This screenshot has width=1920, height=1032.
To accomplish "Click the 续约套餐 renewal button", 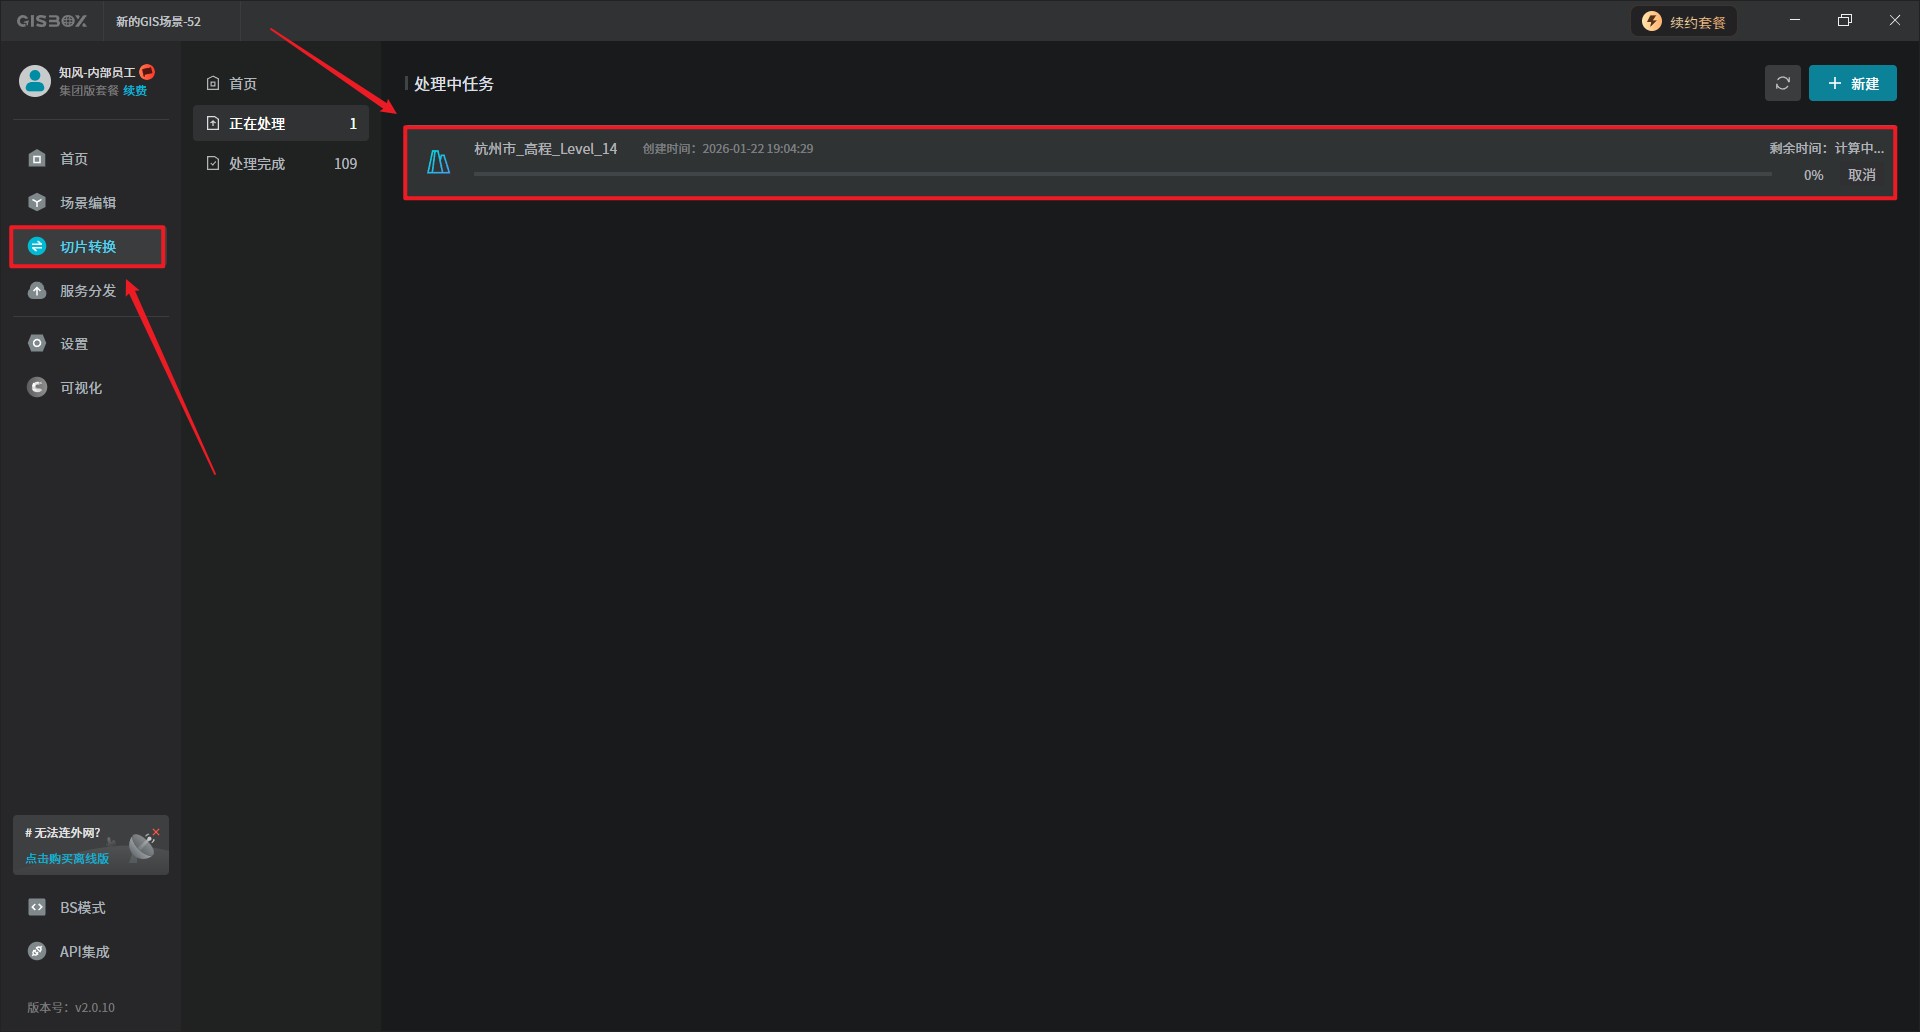I will (1684, 22).
